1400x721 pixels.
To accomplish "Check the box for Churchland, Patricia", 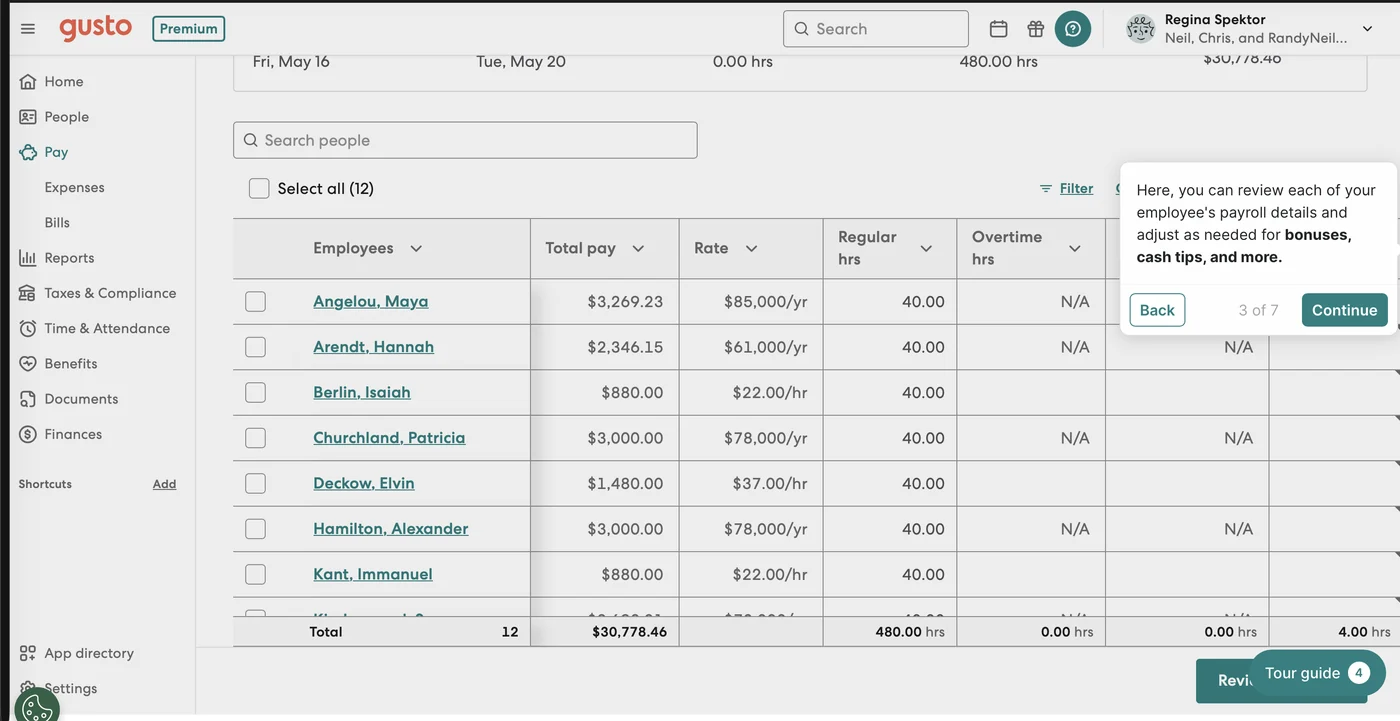I will coord(256,438).
